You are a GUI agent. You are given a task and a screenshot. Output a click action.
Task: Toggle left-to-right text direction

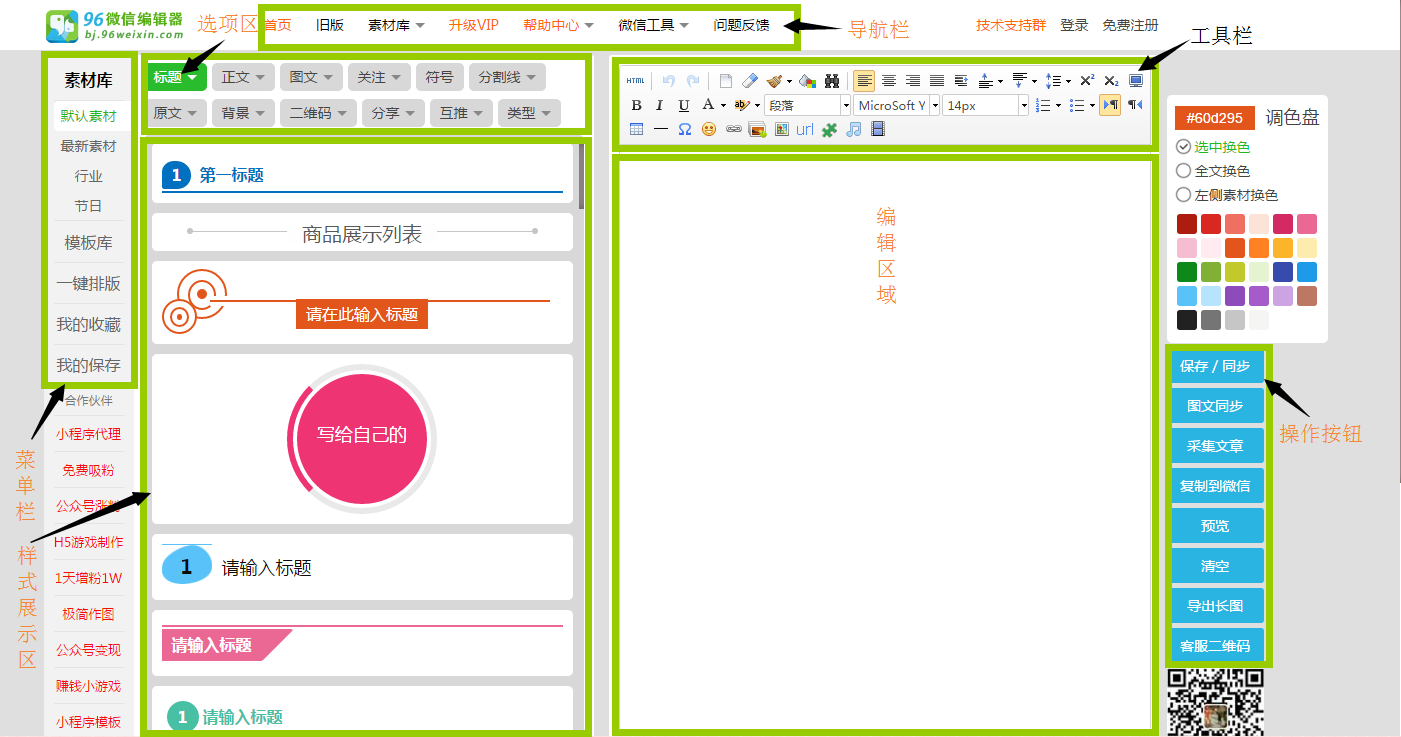(x=1110, y=105)
